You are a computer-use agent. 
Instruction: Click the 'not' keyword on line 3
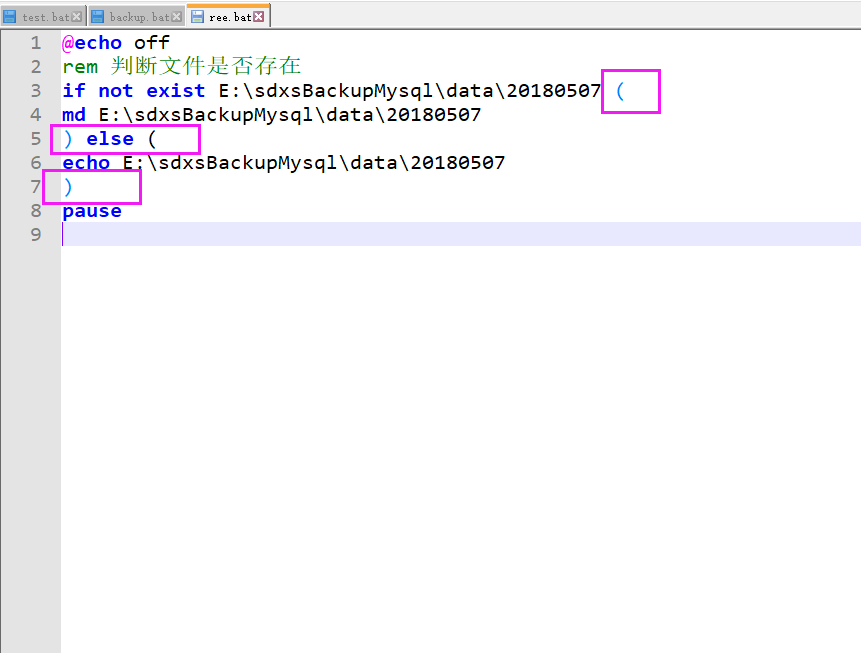click(116, 91)
